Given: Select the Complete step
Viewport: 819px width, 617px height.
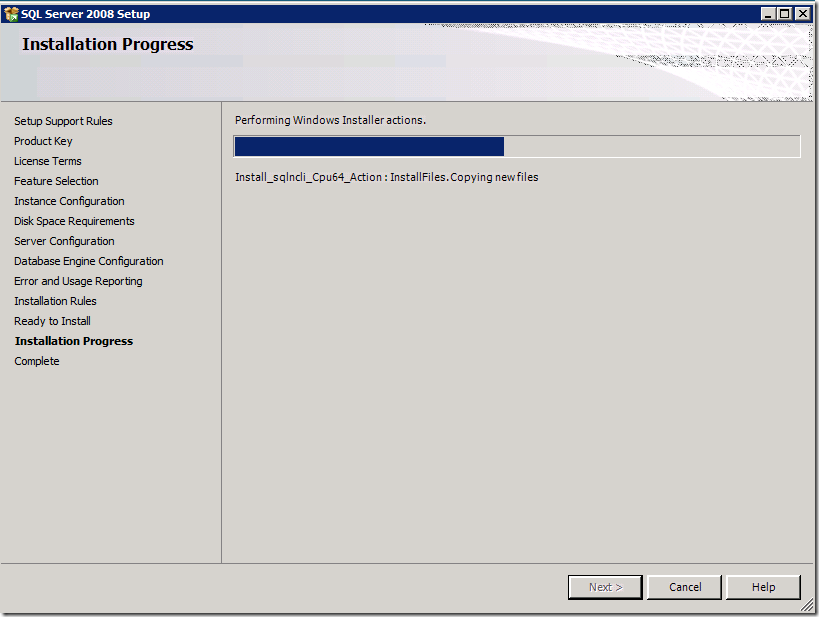Looking at the screenshot, I should (x=37, y=362).
